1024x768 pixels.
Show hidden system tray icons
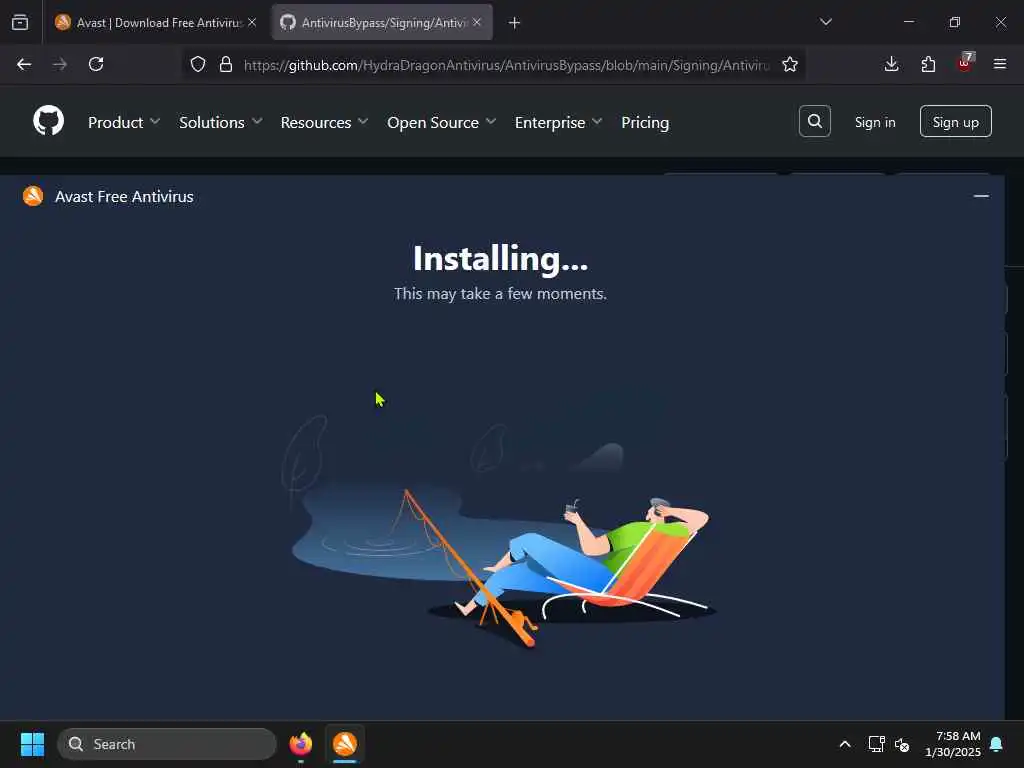click(x=844, y=744)
